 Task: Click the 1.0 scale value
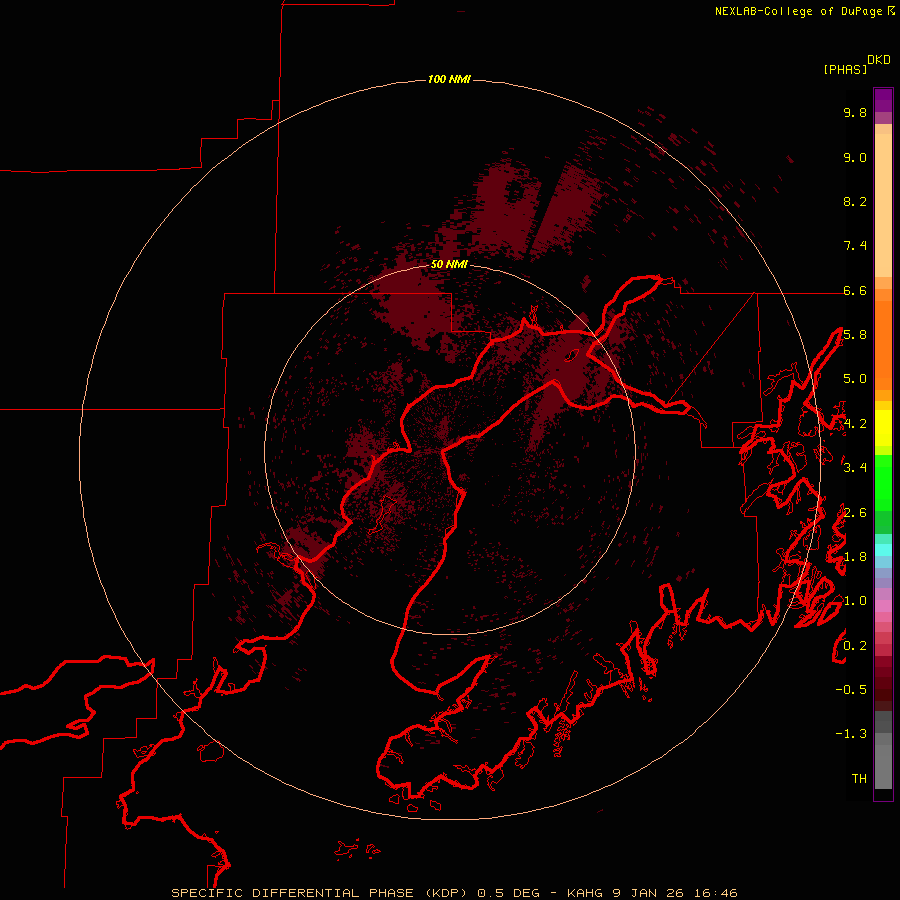point(855,601)
